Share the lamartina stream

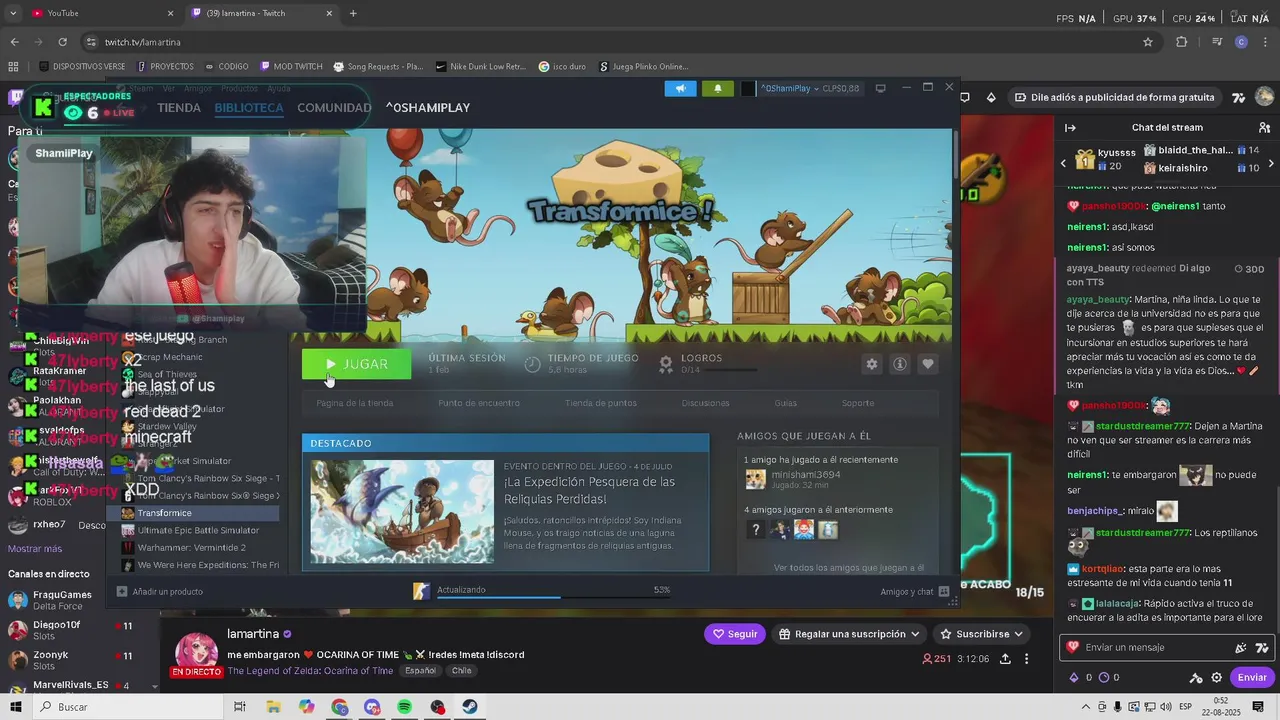[x=1005, y=659]
